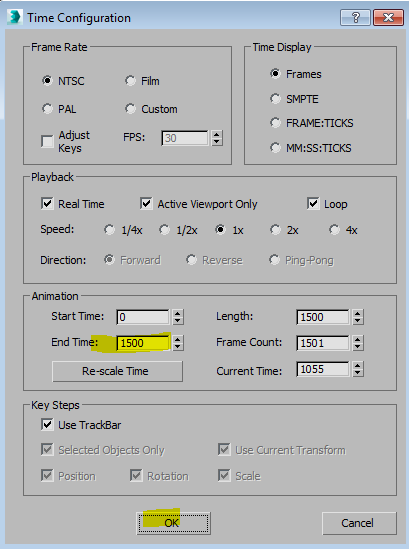
Task: Click the help question mark button
Action: tap(355, 18)
